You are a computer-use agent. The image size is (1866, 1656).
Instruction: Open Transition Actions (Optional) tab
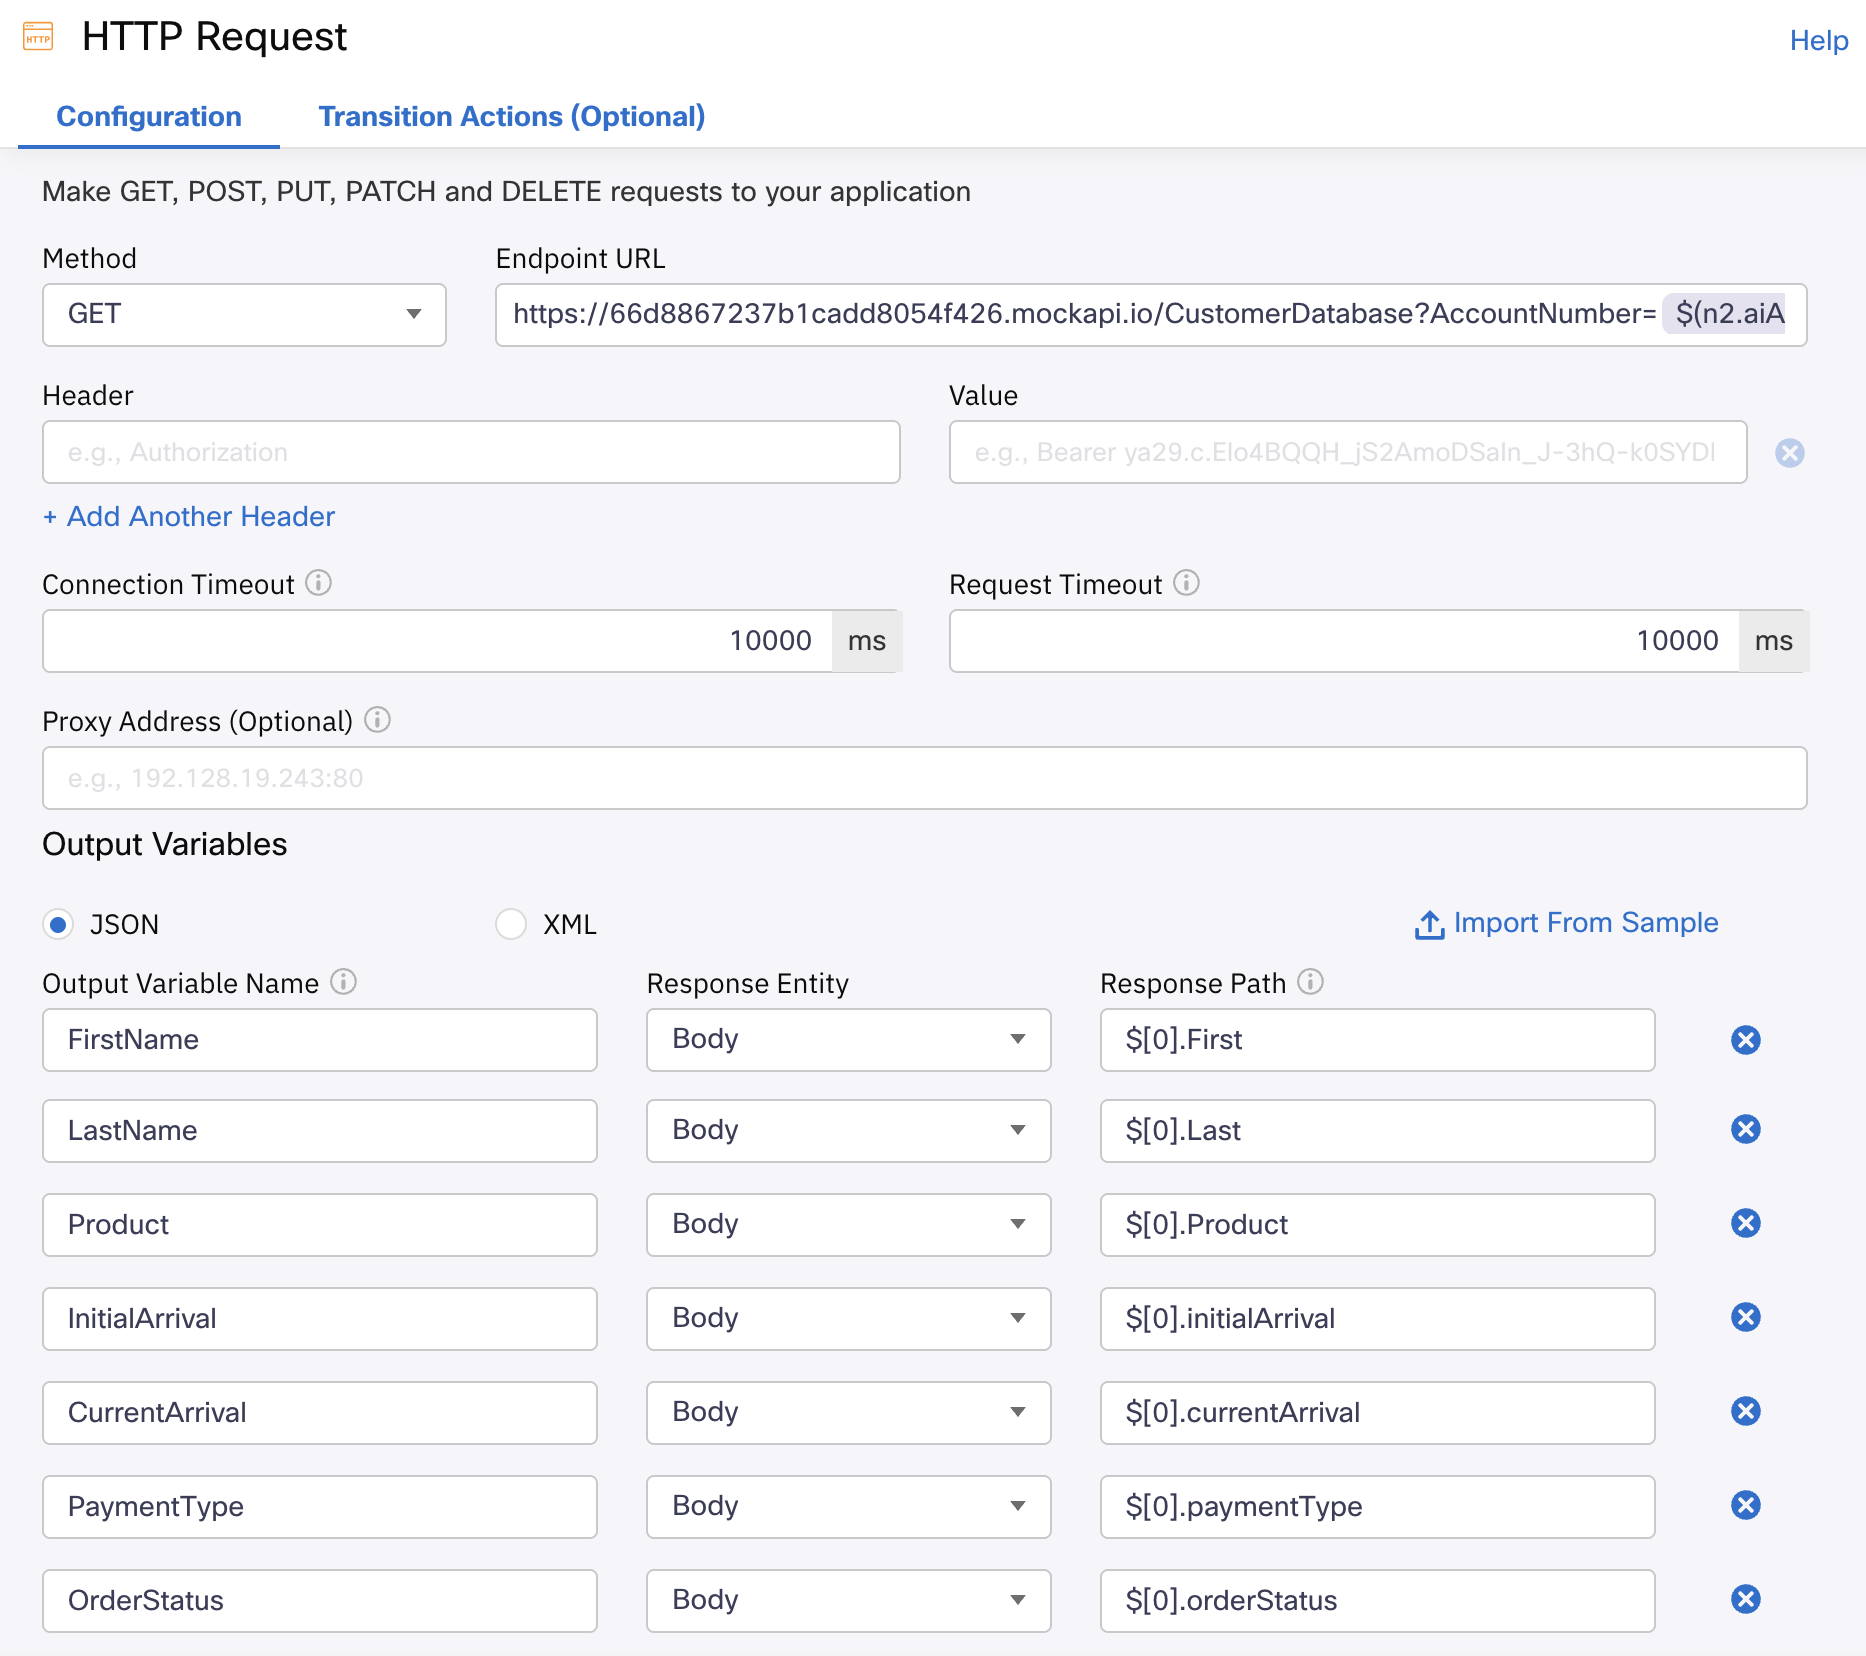(x=511, y=116)
